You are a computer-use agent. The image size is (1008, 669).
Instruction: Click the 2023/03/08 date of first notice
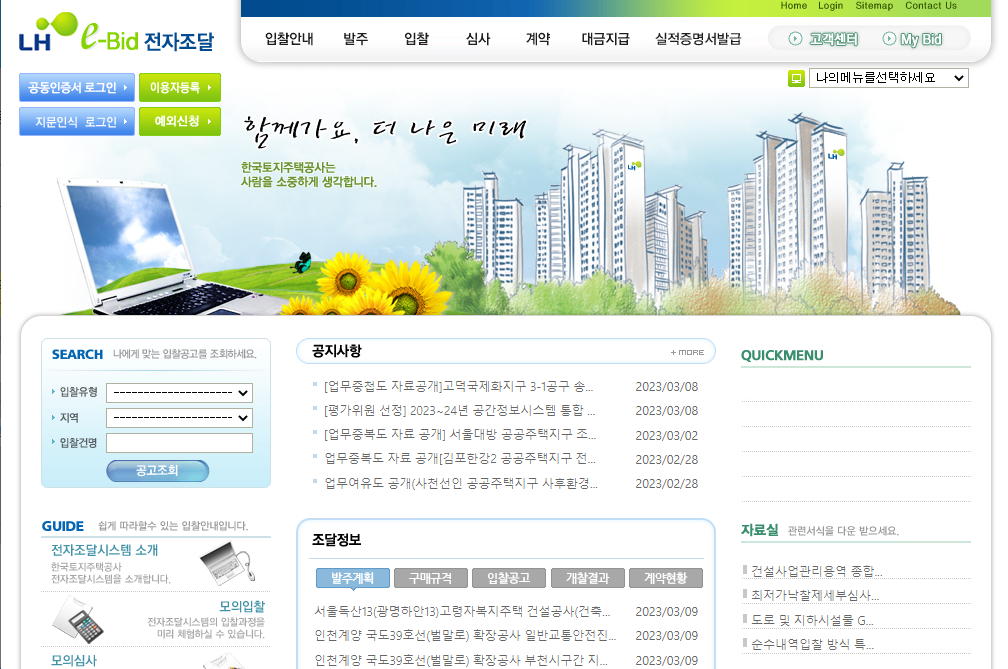point(667,387)
